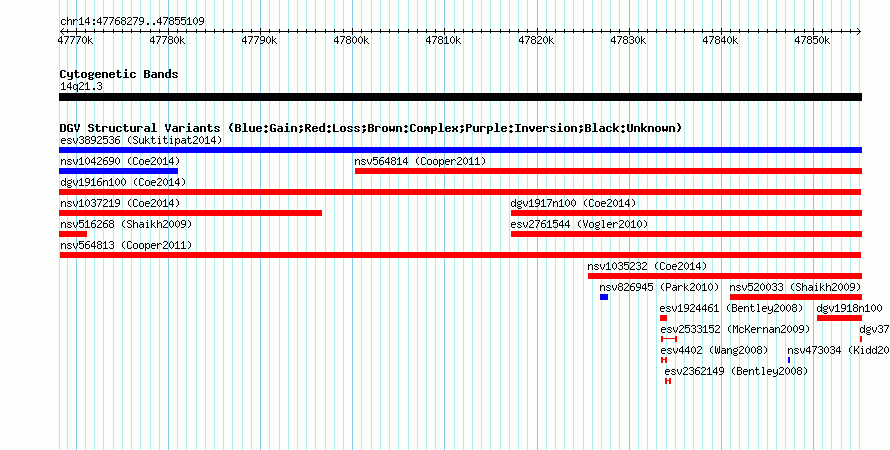The width and height of the screenshot is (890, 450).
Task: Click the partially visible dgv37 label
Action: [875, 329]
